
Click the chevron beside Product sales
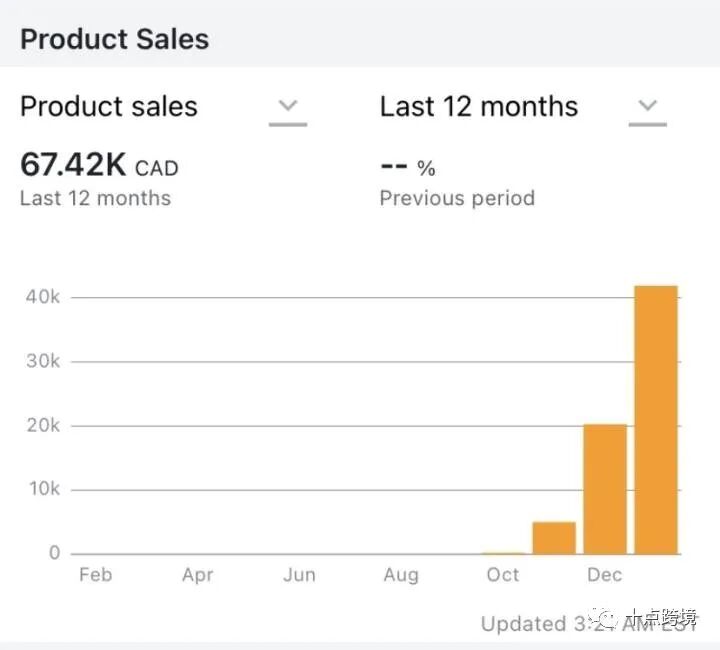pyautogui.click(x=288, y=106)
